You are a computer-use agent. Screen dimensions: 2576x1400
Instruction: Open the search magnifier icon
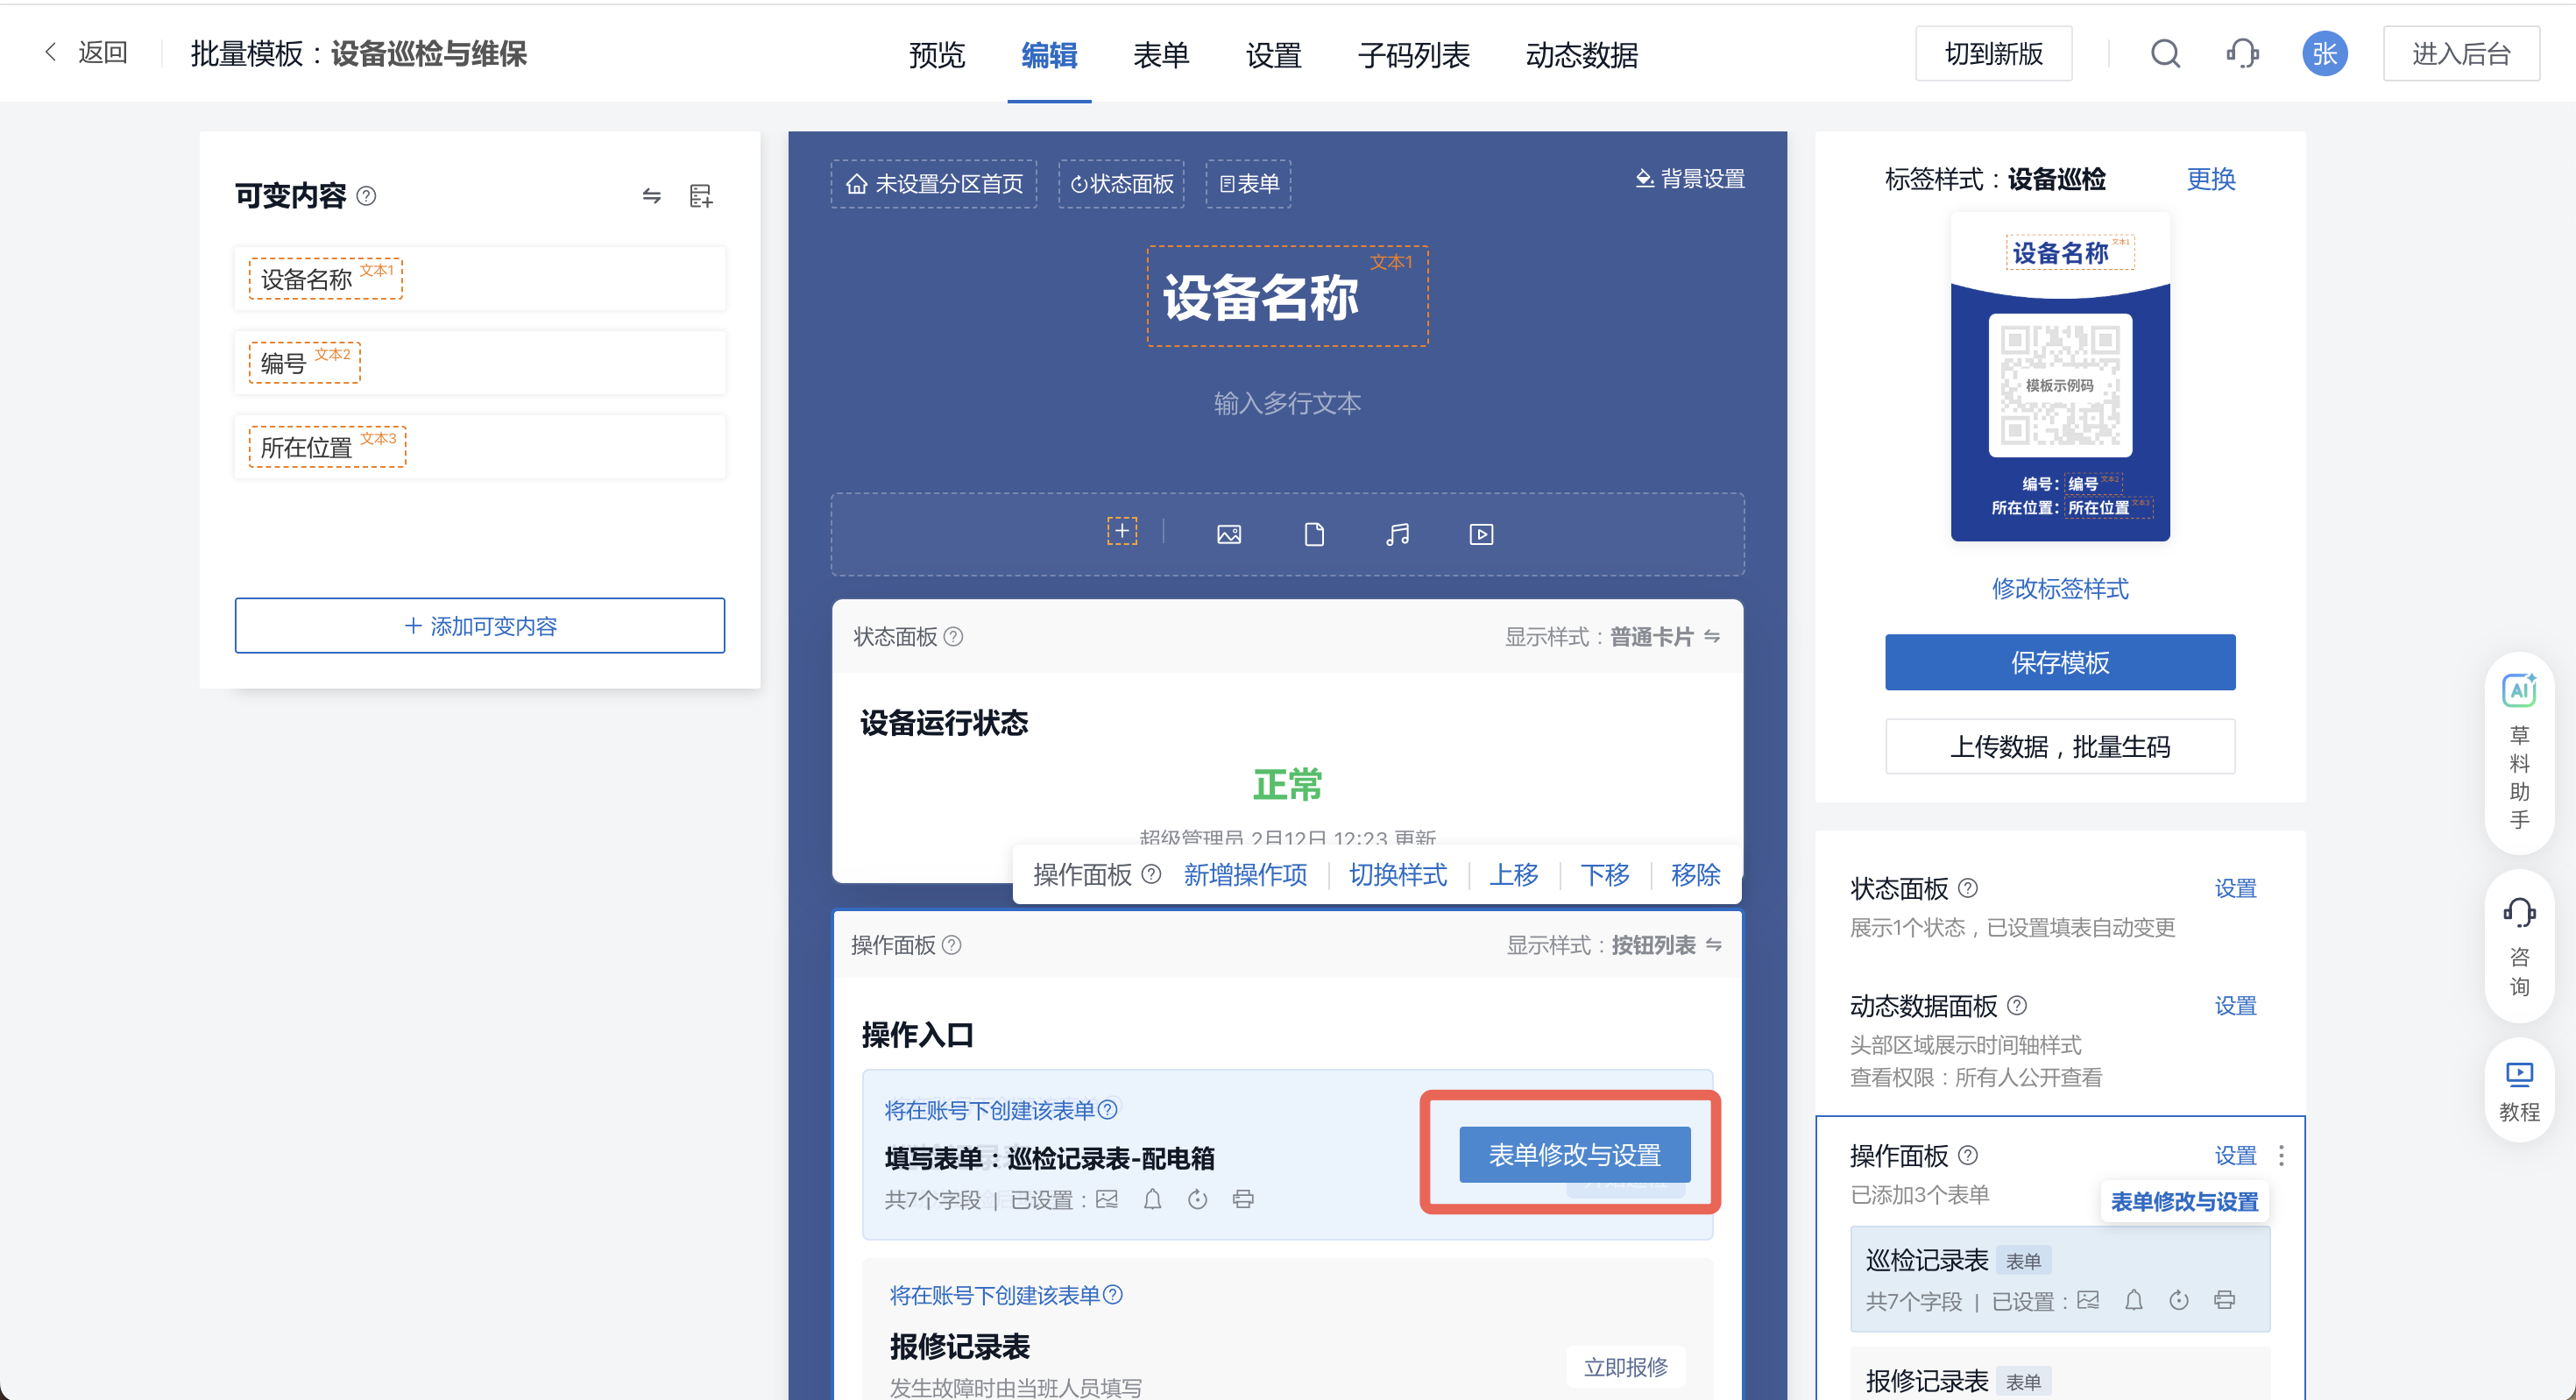click(2165, 53)
